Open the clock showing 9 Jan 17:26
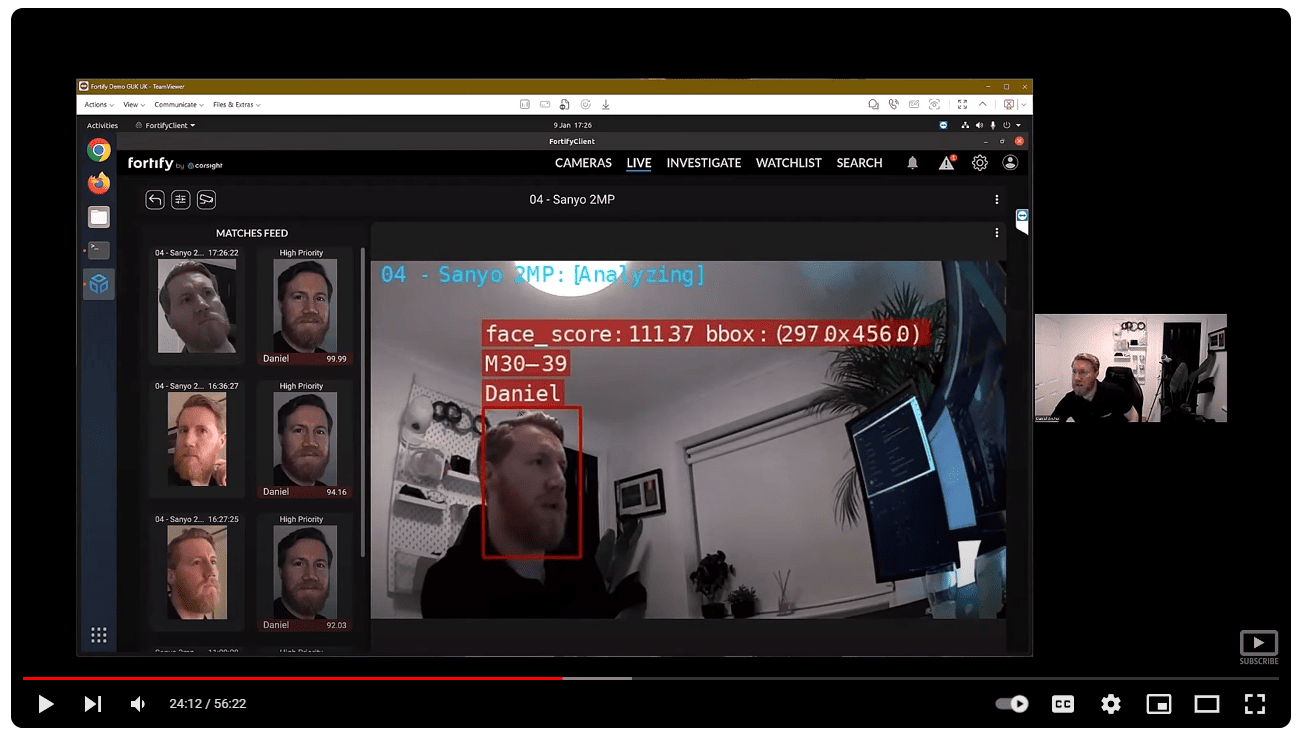Viewport: 1297px width, 733px height. pyautogui.click(x=572, y=125)
